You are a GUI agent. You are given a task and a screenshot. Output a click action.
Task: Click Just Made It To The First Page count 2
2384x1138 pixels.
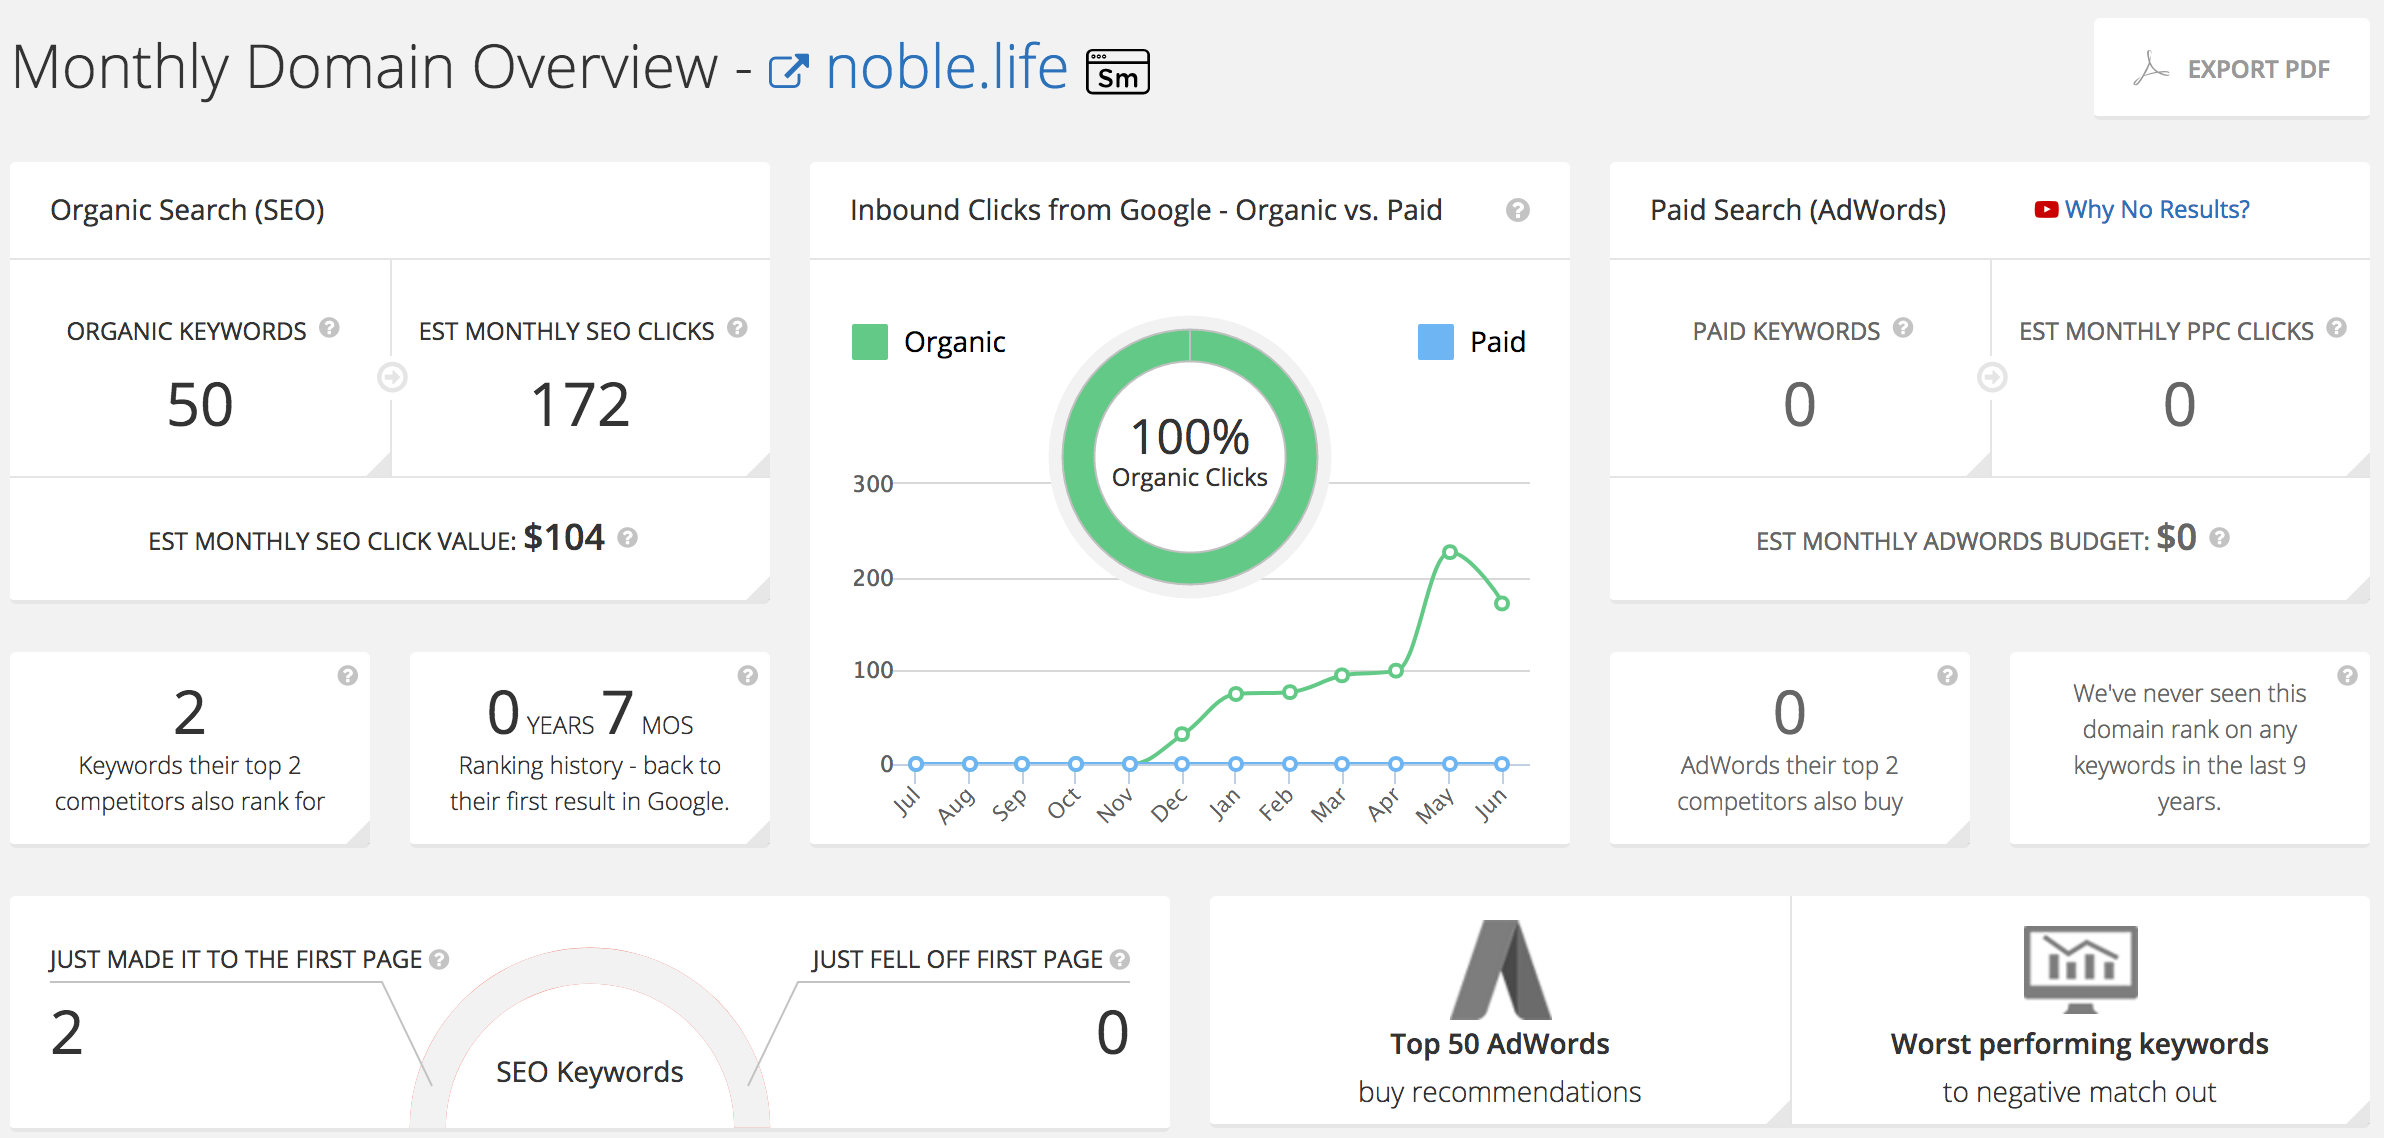pyautogui.click(x=67, y=1032)
